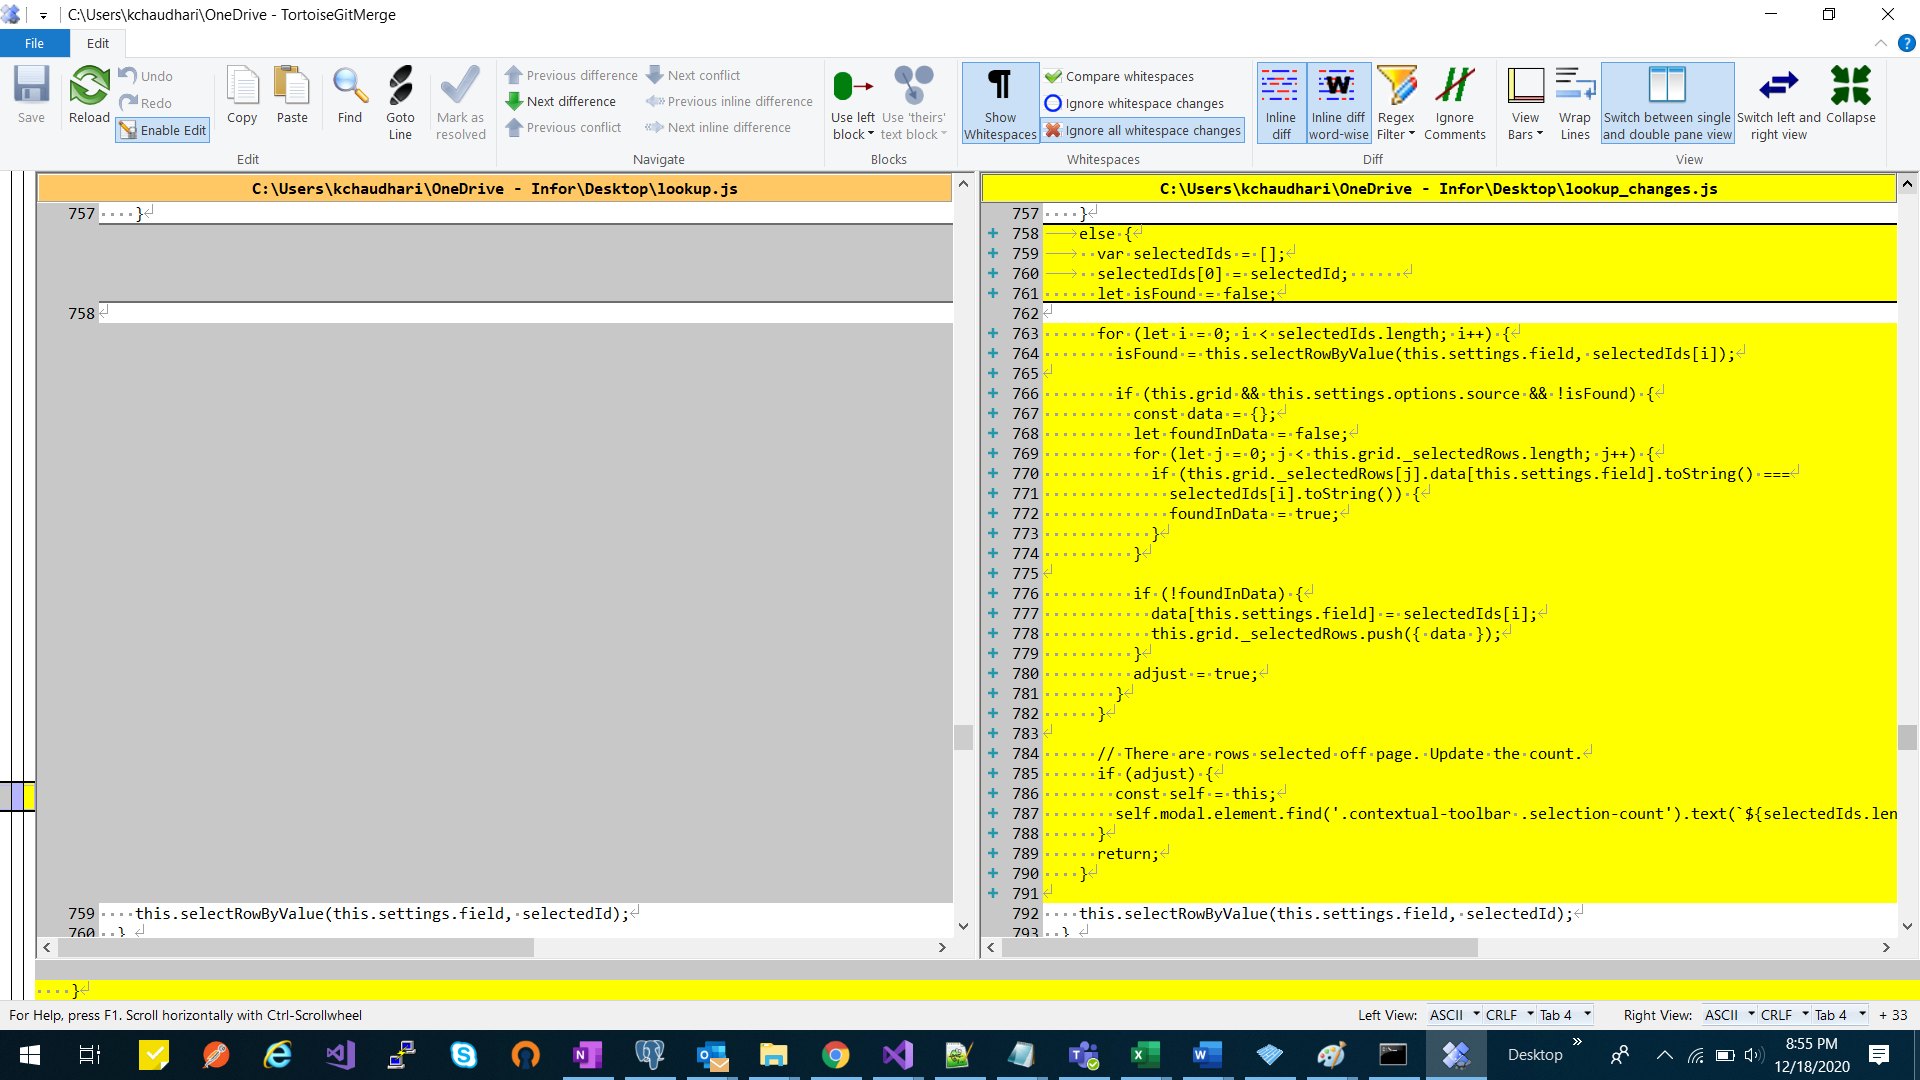Image resolution: width=1920 pixels, height=1080 pixels.
Task: Toggle Show Whitespaces
Action: pyautogui.click(x=1000, y=102)
